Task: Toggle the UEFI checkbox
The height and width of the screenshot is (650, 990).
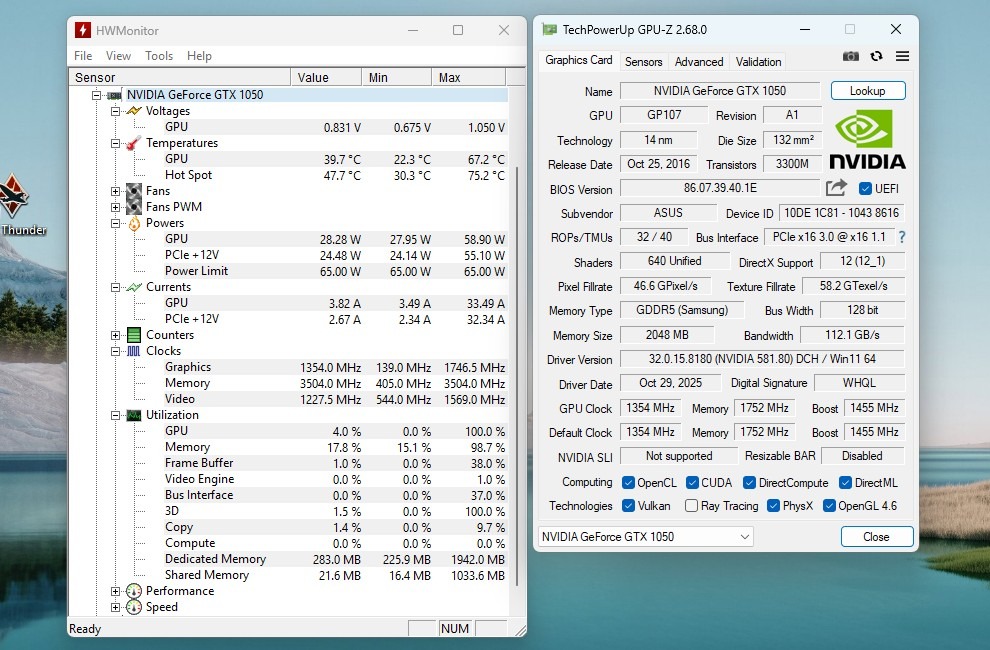Action: pyautogui.click(x=865, y=188)
